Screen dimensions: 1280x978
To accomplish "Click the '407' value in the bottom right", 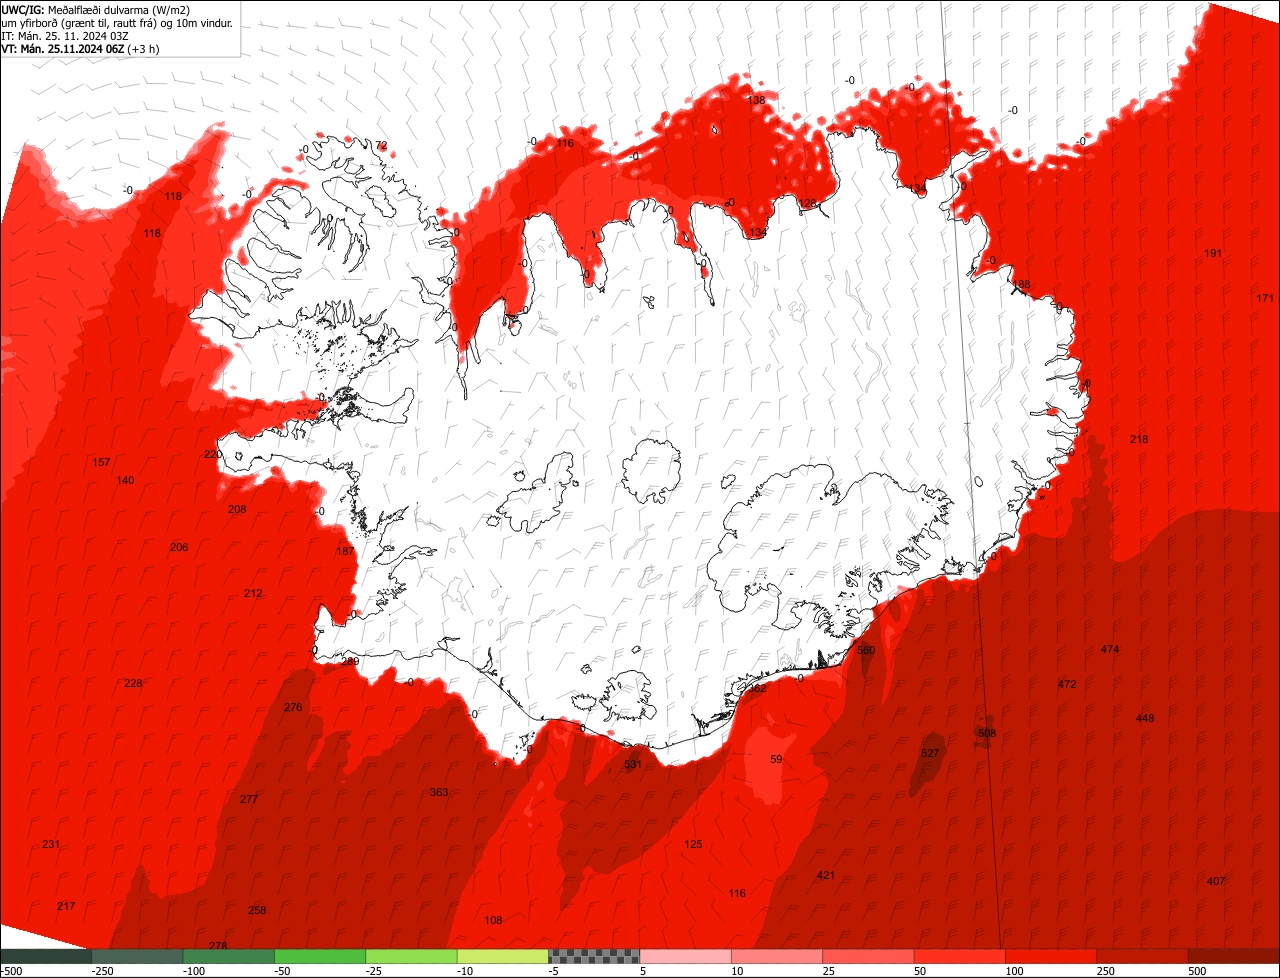I will click(x=1216, y=881).
